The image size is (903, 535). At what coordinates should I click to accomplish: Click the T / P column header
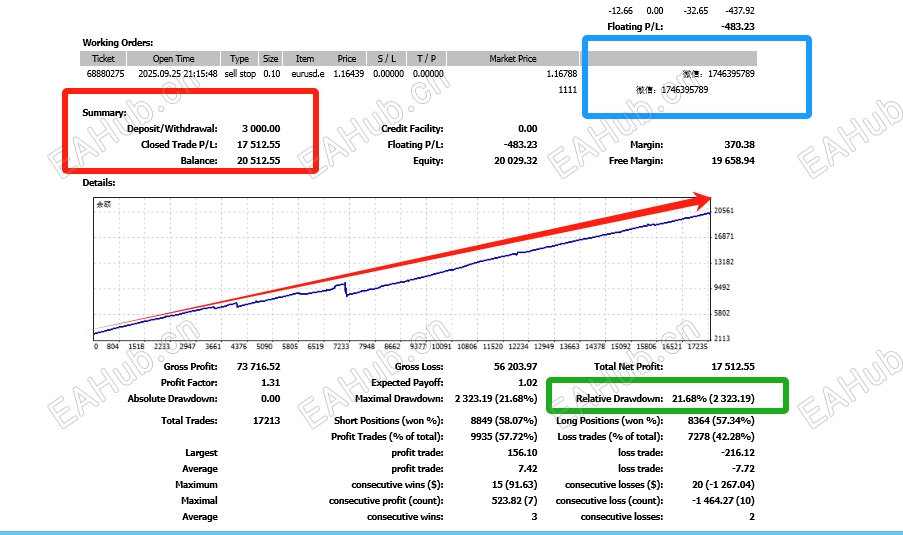click(426, 59)
